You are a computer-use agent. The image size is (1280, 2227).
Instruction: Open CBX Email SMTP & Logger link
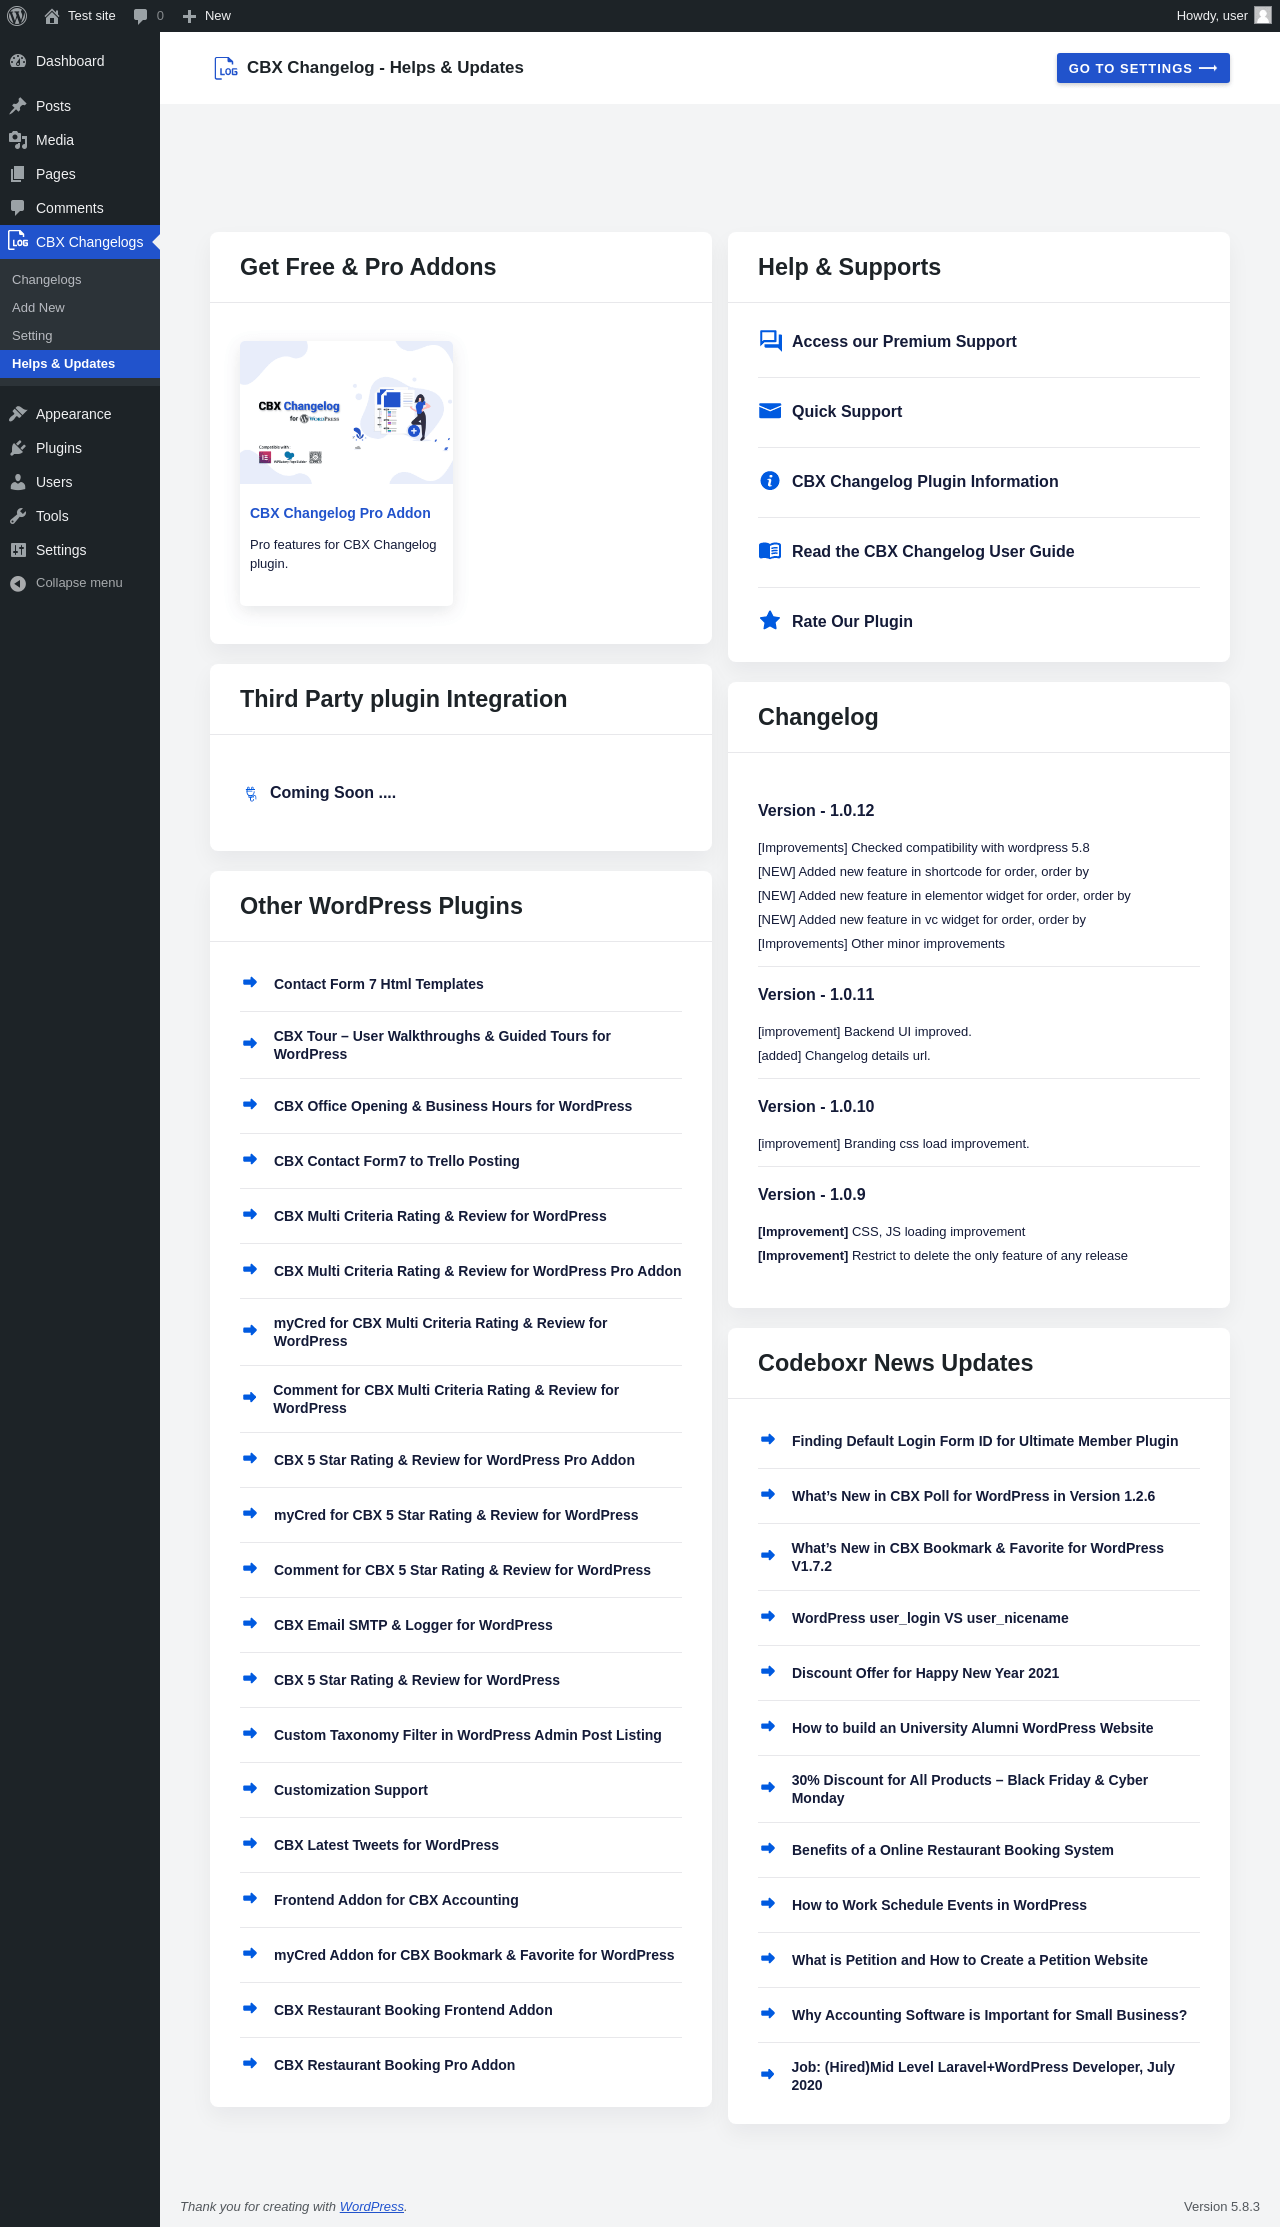(x=413, y=1625)
